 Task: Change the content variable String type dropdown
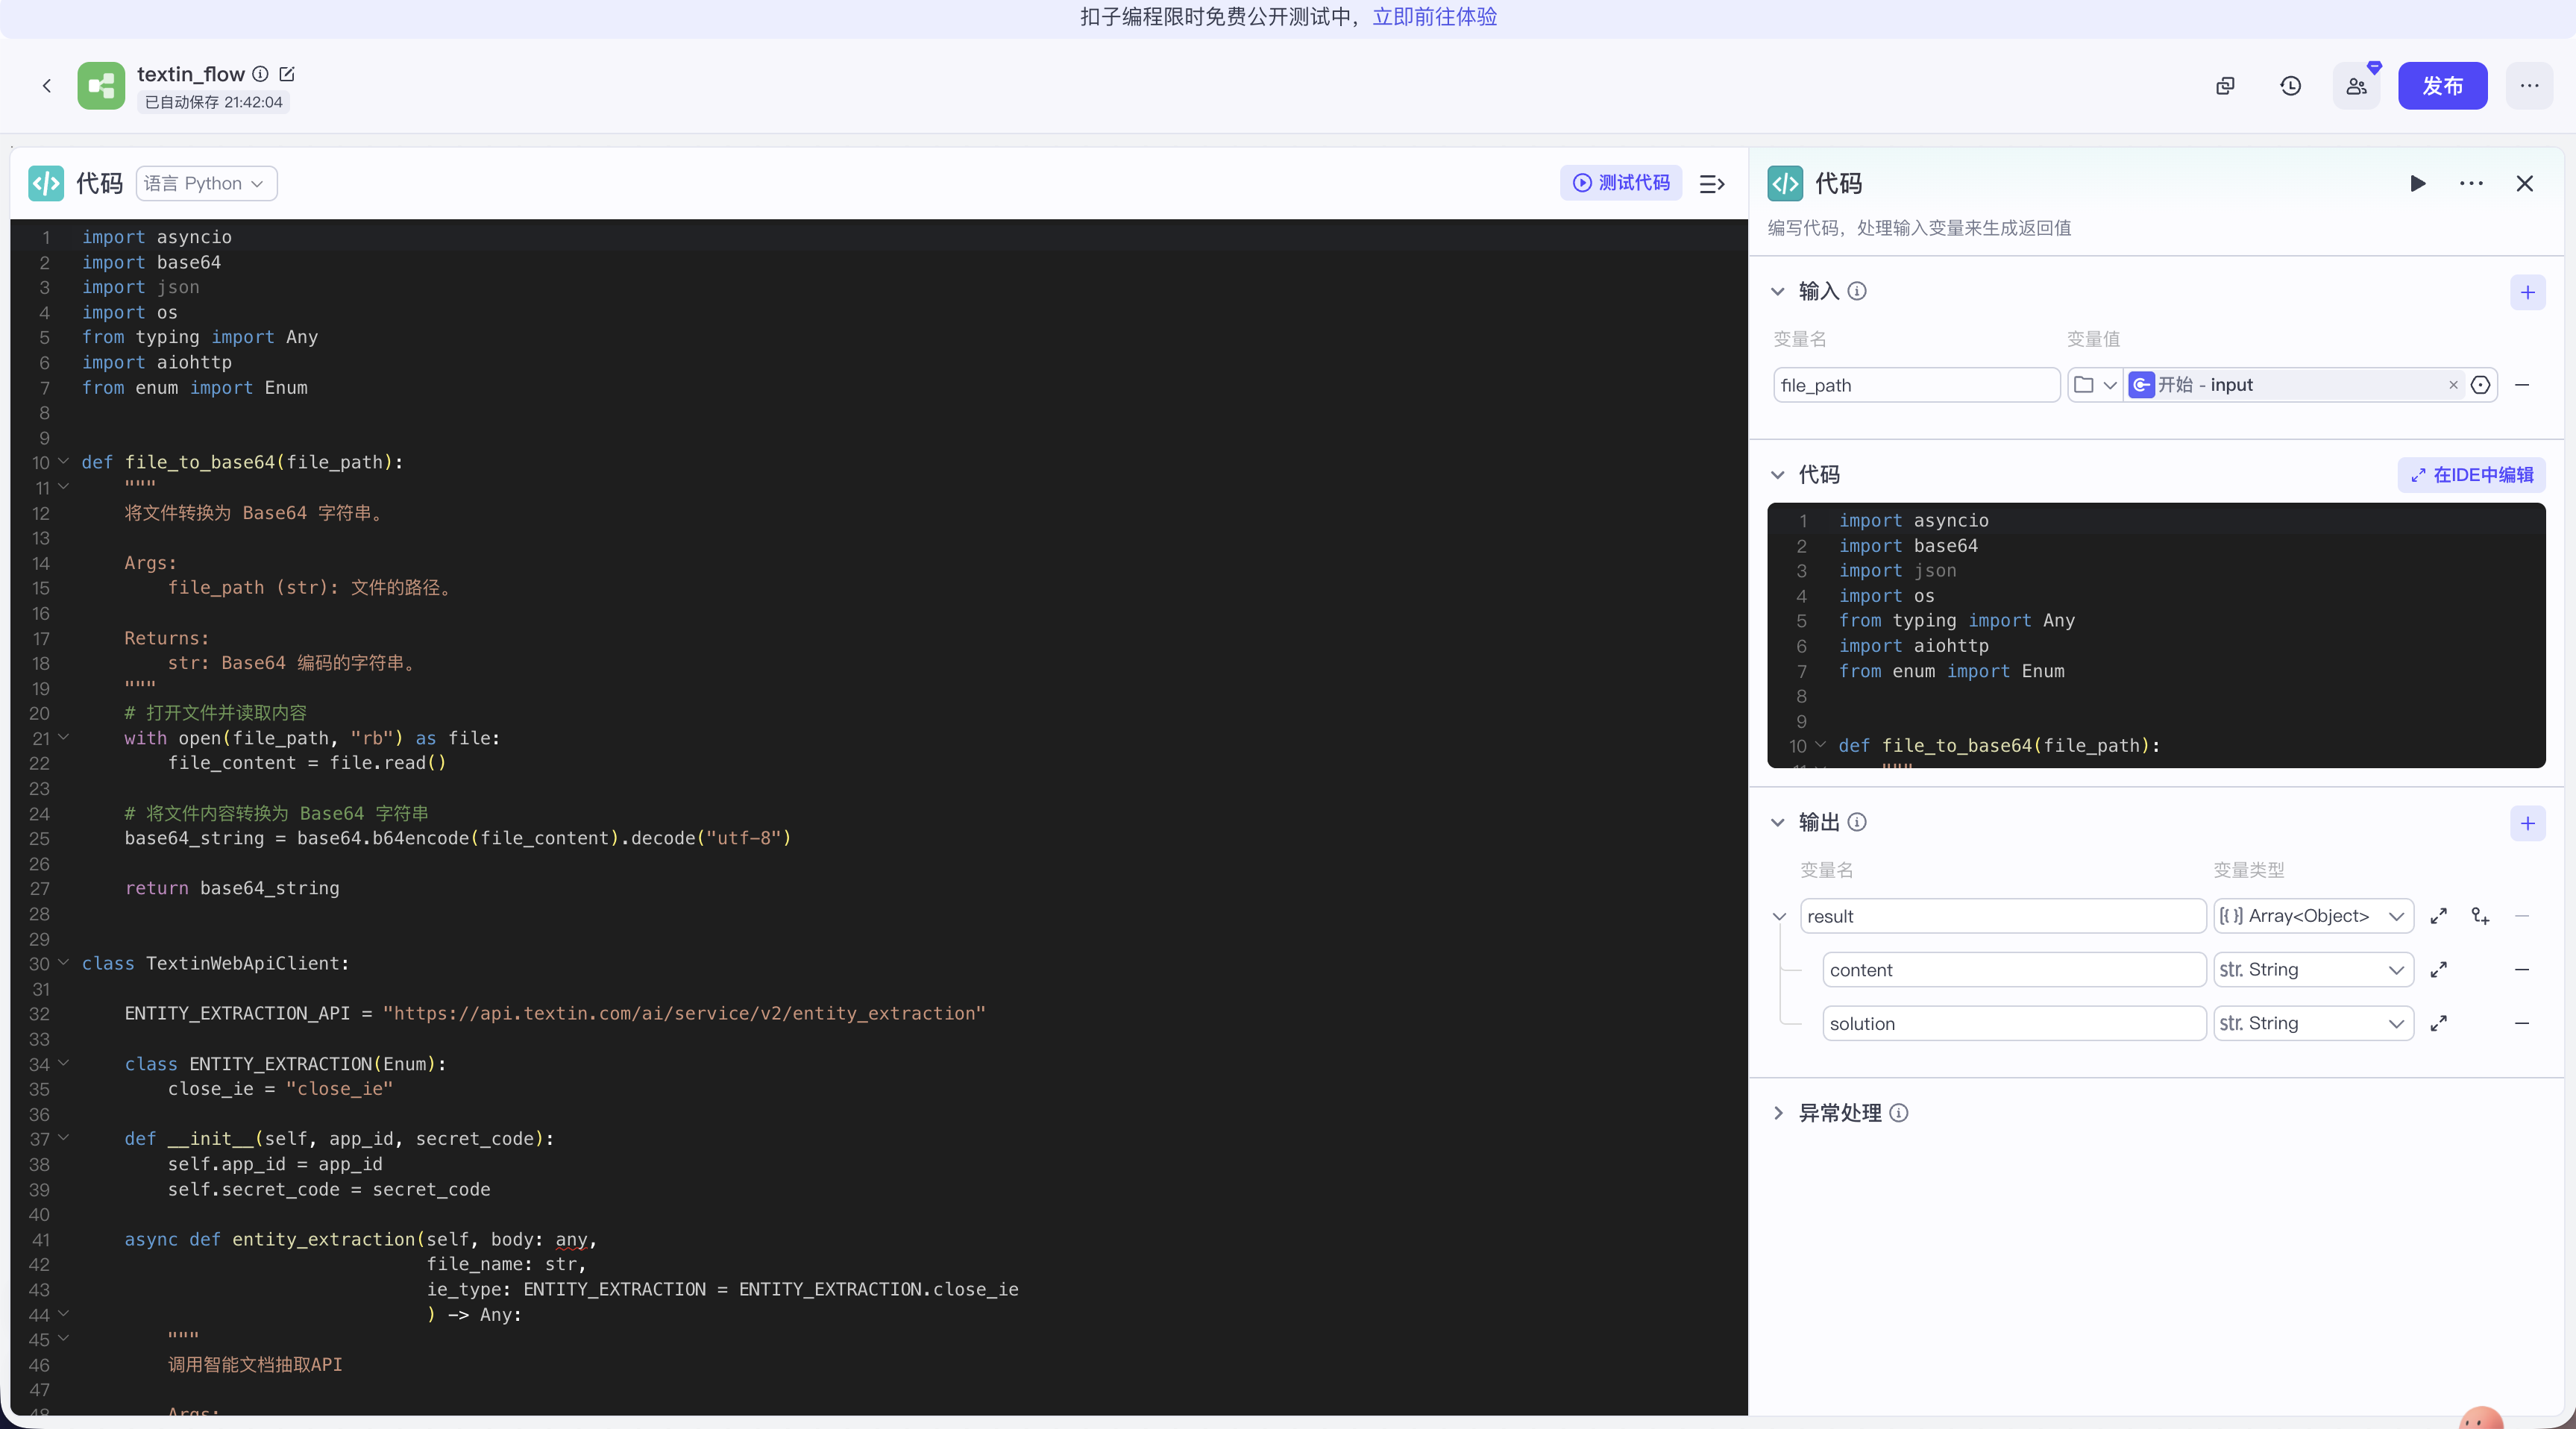pyautogui.click(x=2312, y=969)
